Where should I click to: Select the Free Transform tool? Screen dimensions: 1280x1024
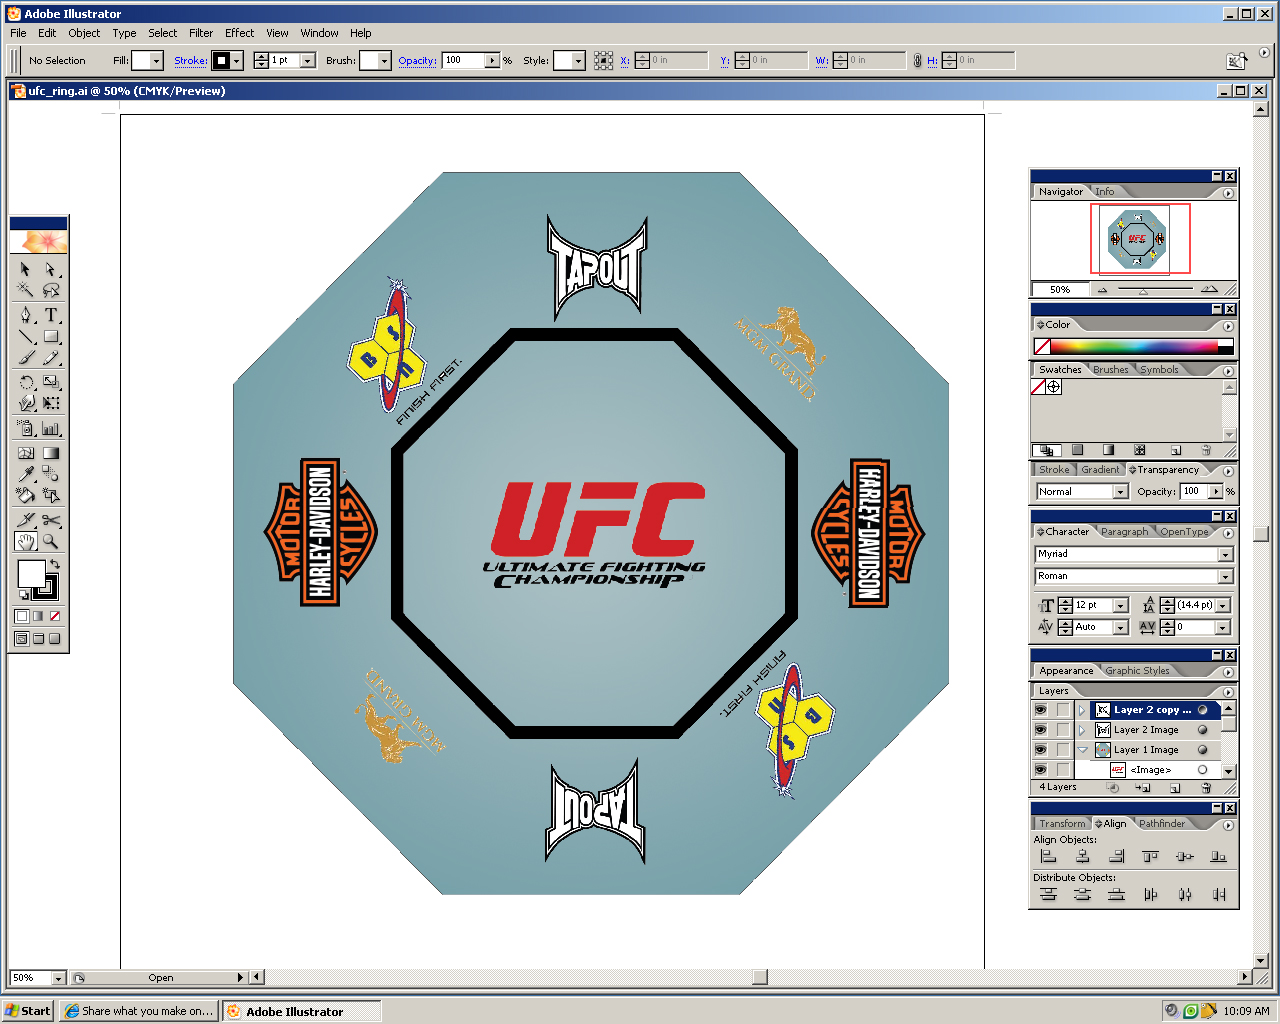(51, 404)
